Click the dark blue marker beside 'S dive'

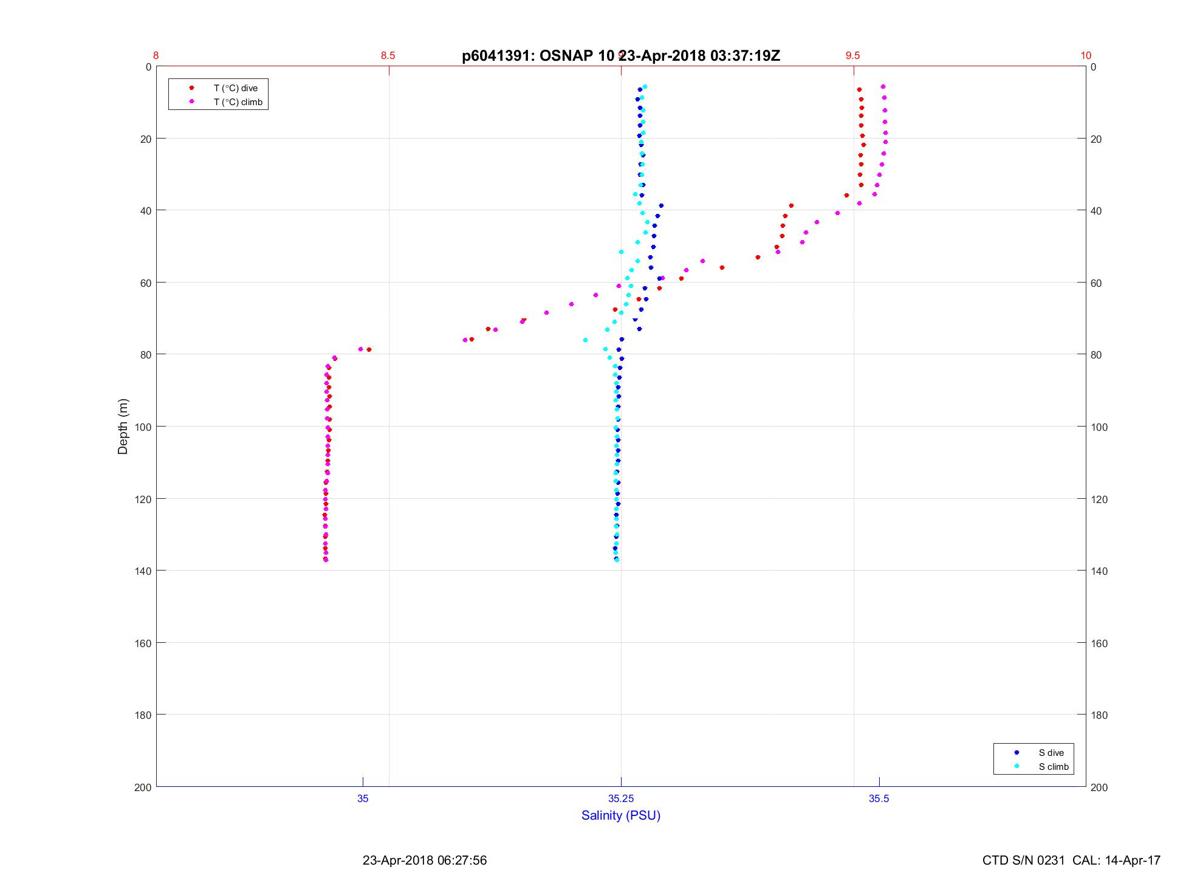(1017, 752)
